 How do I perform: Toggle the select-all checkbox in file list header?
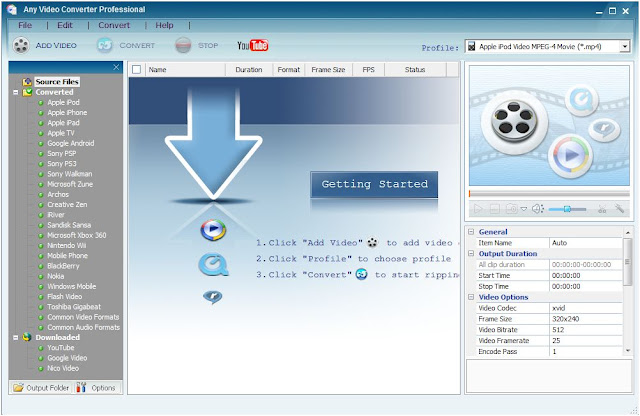point(137,70)
